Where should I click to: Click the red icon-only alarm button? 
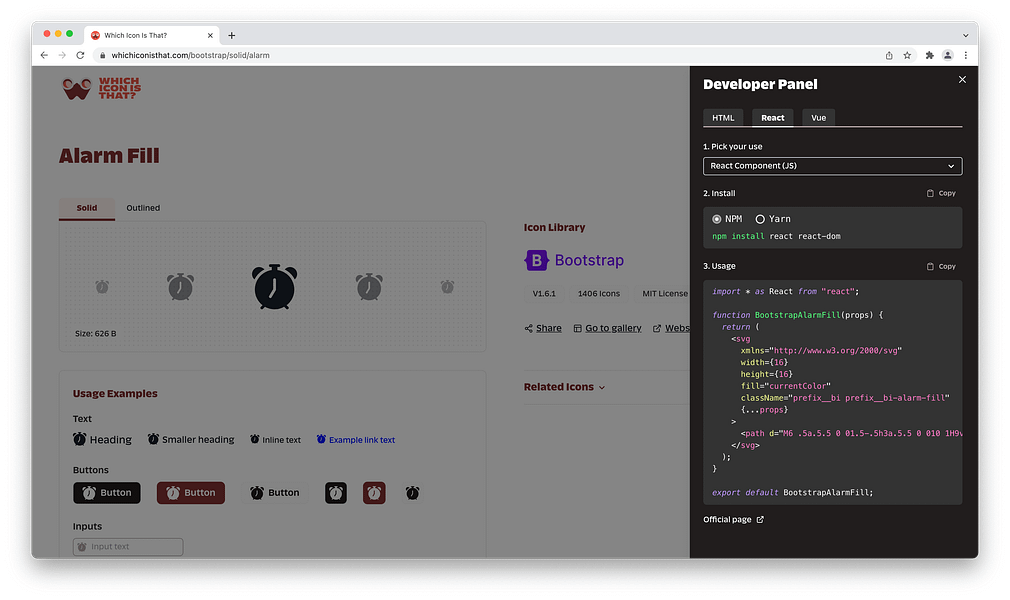(374, 493)
